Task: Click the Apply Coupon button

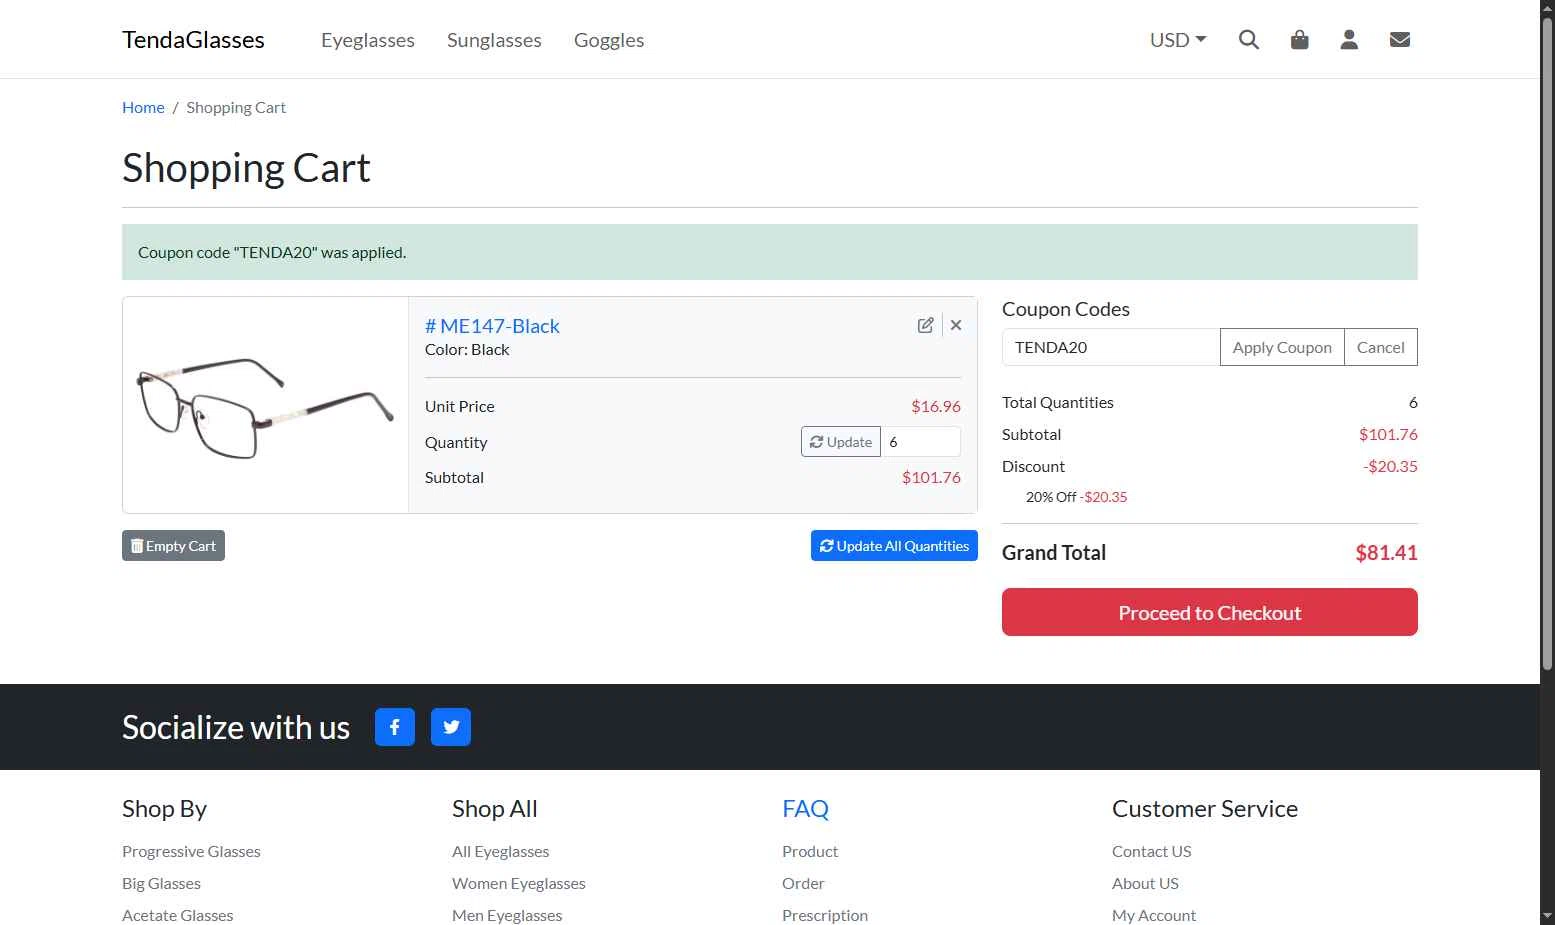Action: 1282,347
